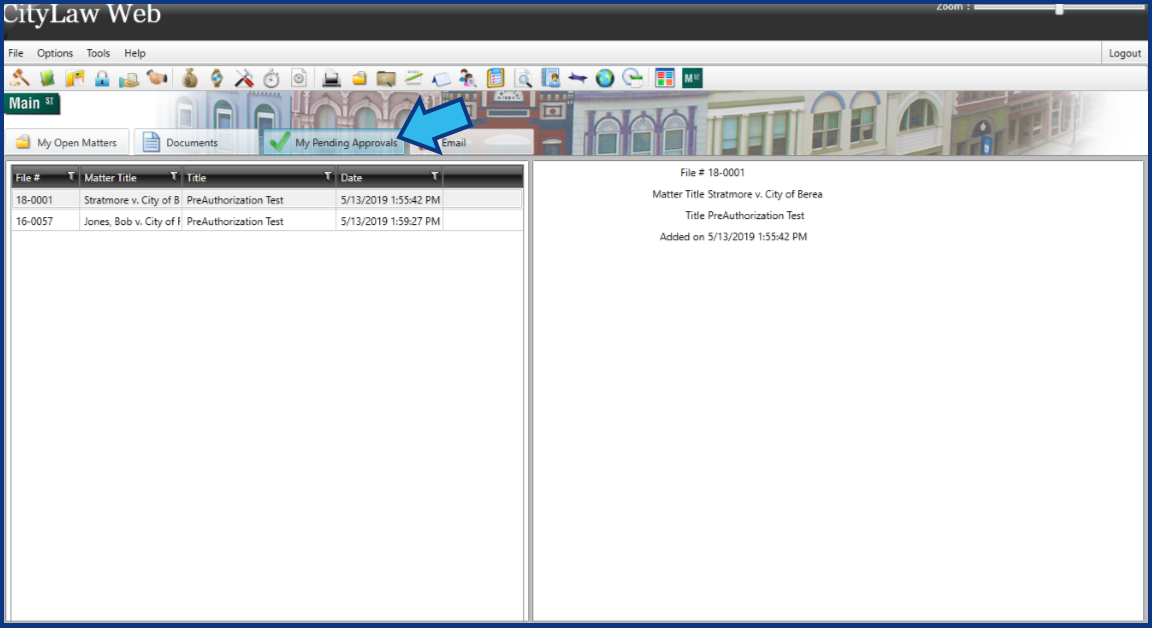1153x628 pixels.
Task: Open the filter on the File # column
Action: (71, 177)
